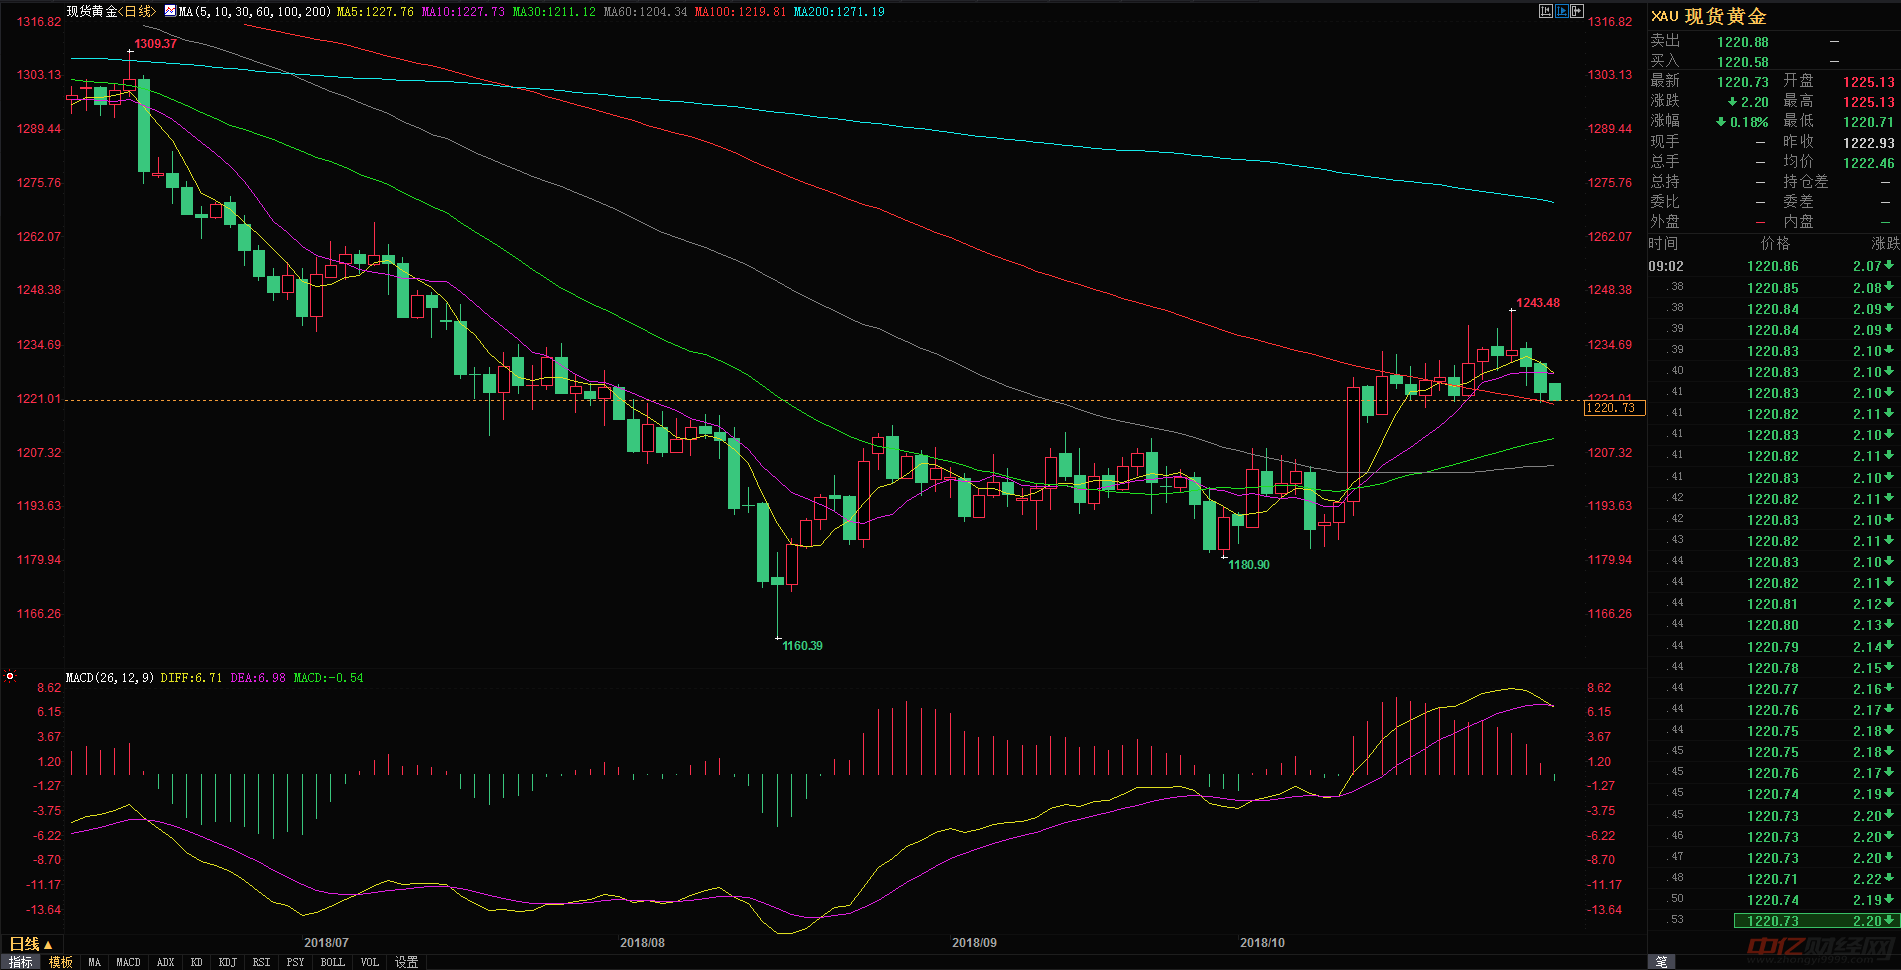Click the leftmost axis-compress icon top right

(1546, 11)
